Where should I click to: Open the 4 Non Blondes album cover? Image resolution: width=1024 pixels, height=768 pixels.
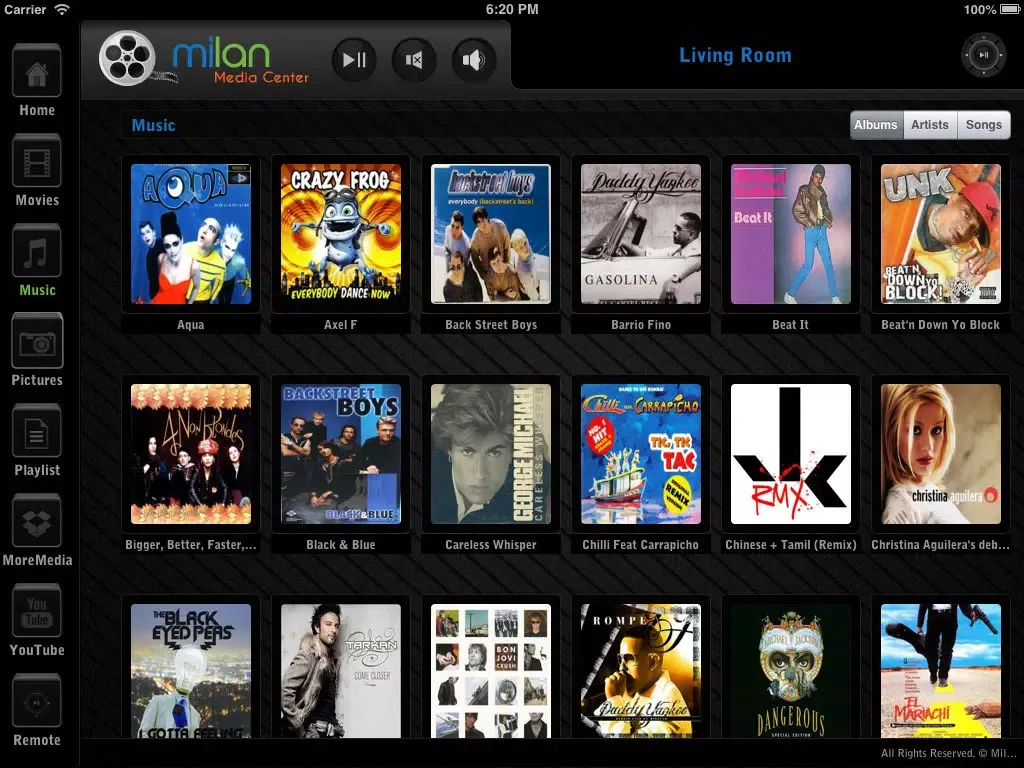(191, 454)
